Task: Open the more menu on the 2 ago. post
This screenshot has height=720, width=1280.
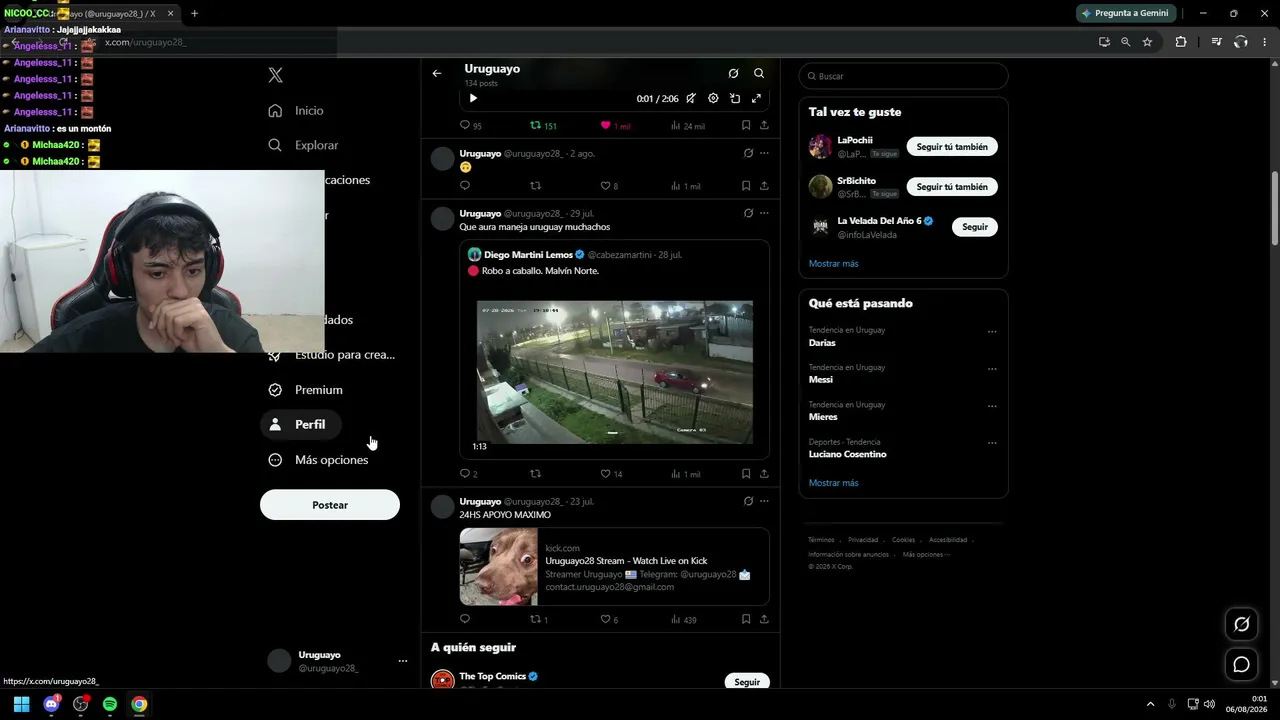Action: 764,154
